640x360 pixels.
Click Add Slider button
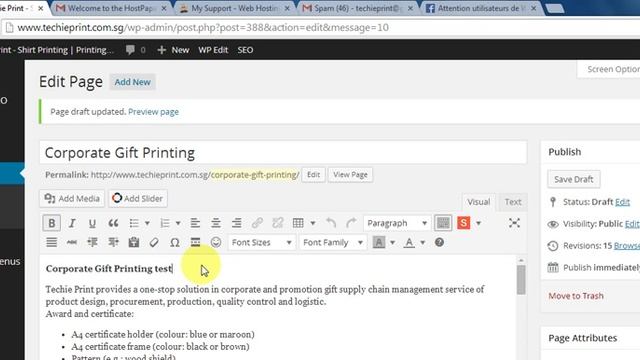tap(138, 198)
